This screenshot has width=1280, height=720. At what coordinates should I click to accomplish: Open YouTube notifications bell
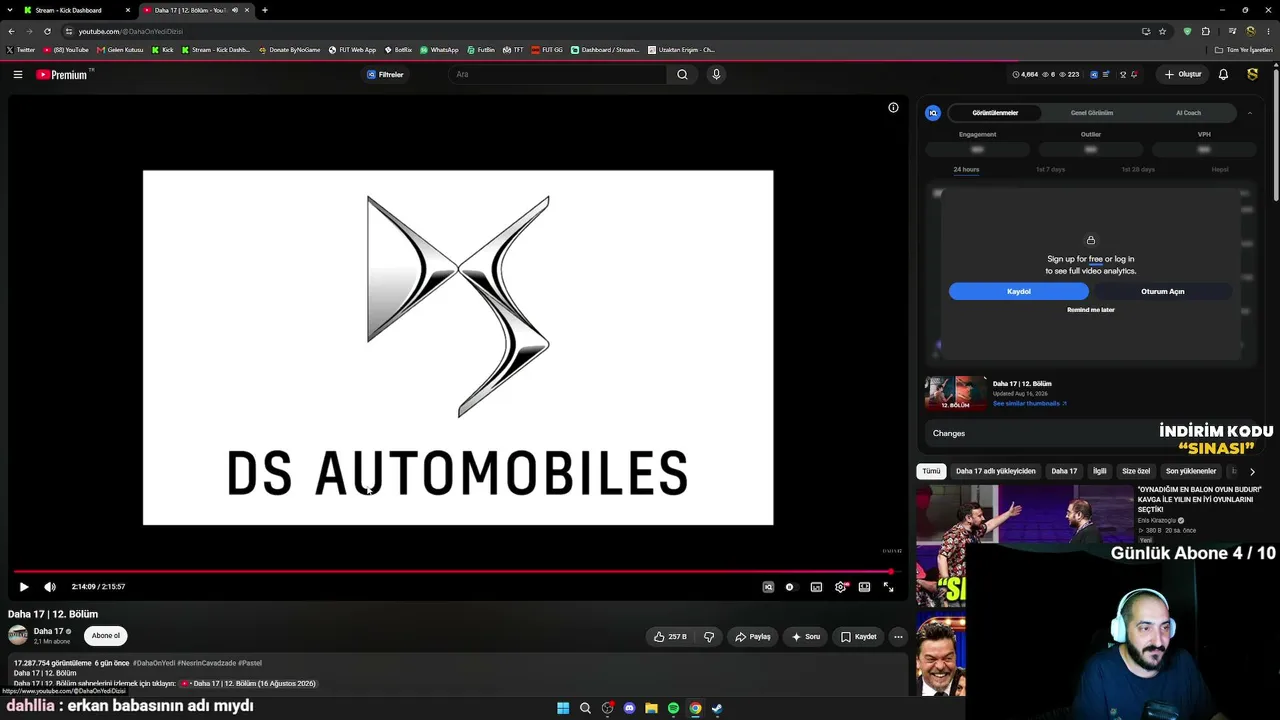(x=1223, y=74)
